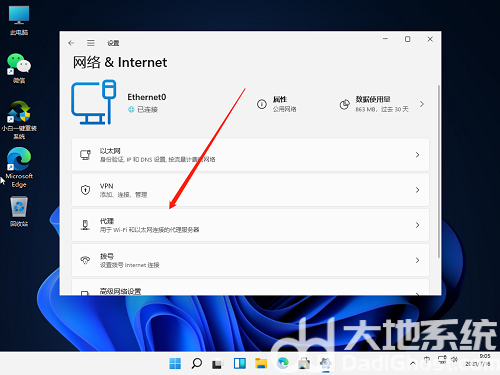Expand the 代理 proxy row chevron
This screenshot has width=500, height=375.
(x=417, y=225)
